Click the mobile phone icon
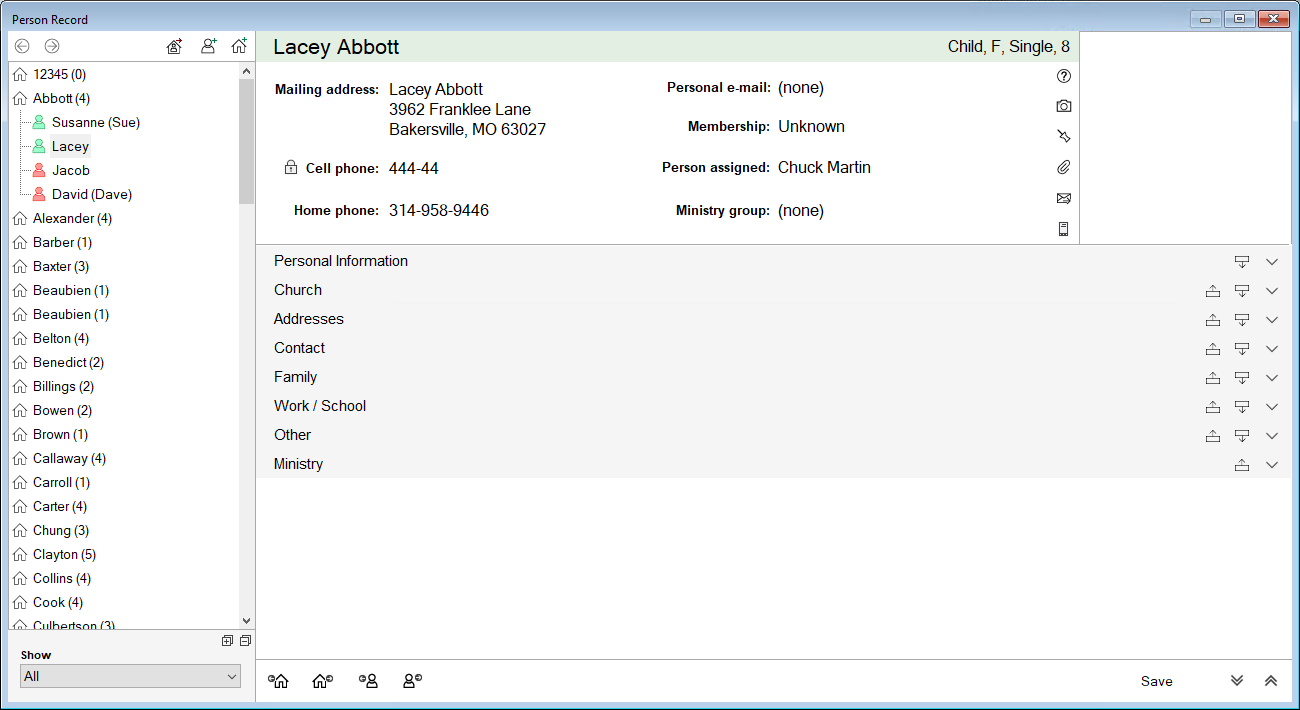This screenshot has height=710, width=1300. click(1063, 229)
